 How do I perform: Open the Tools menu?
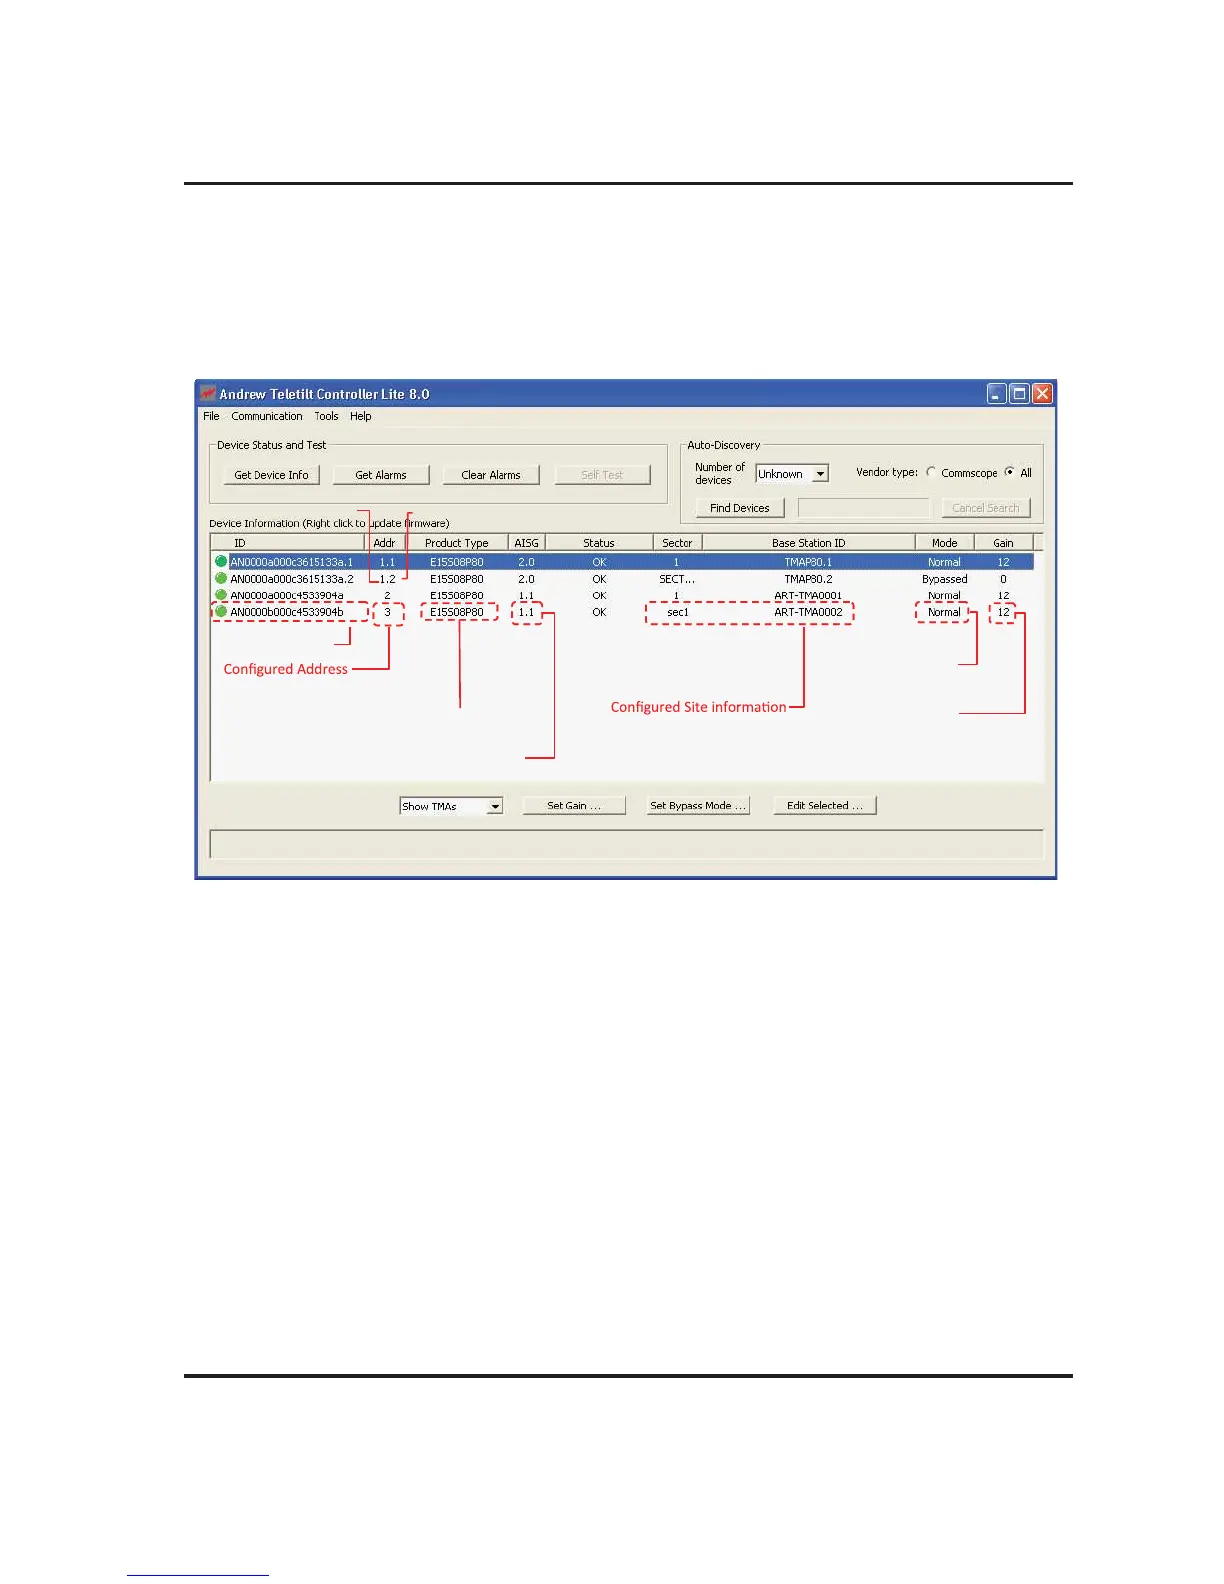[326, 416]
